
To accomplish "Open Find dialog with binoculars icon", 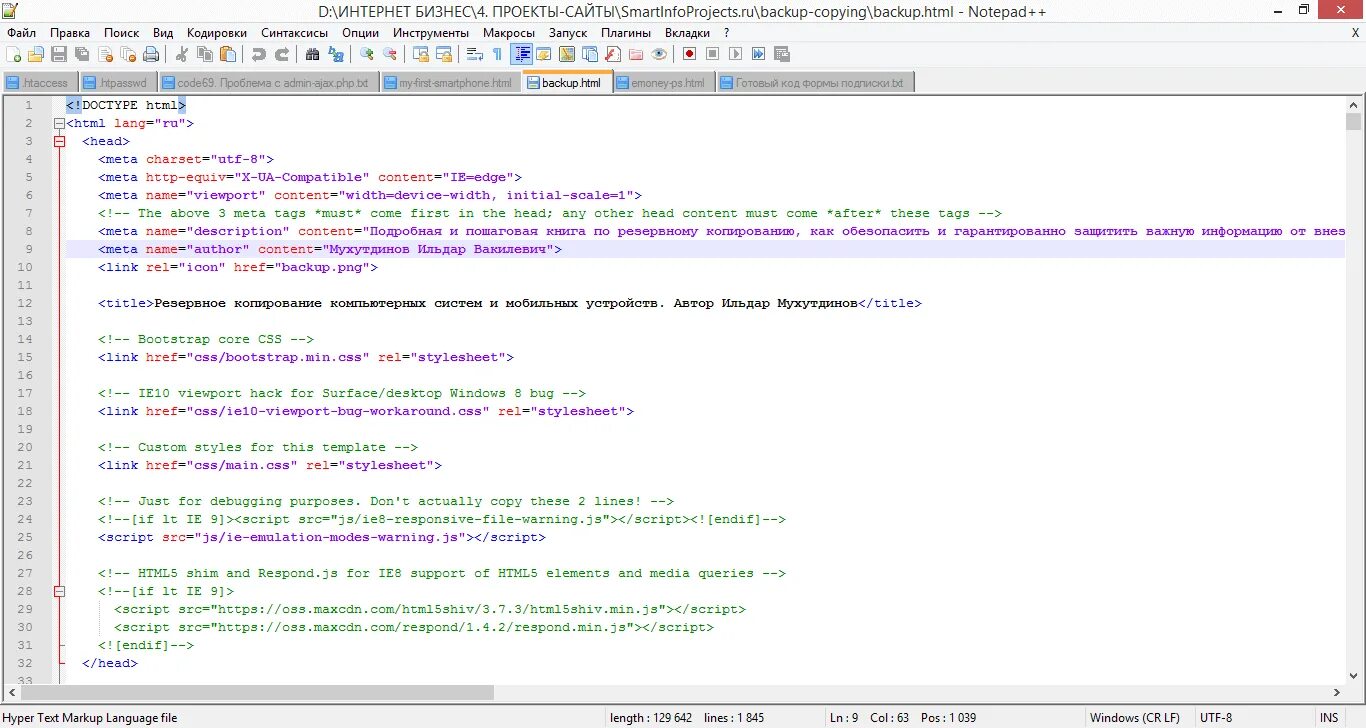I will tap(312, 54).
